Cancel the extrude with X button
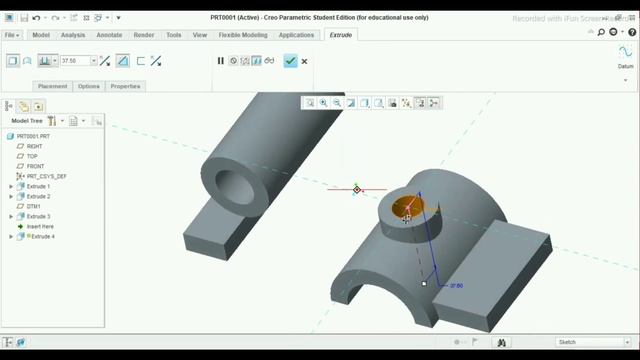640x360 pixels. (304, 61)
